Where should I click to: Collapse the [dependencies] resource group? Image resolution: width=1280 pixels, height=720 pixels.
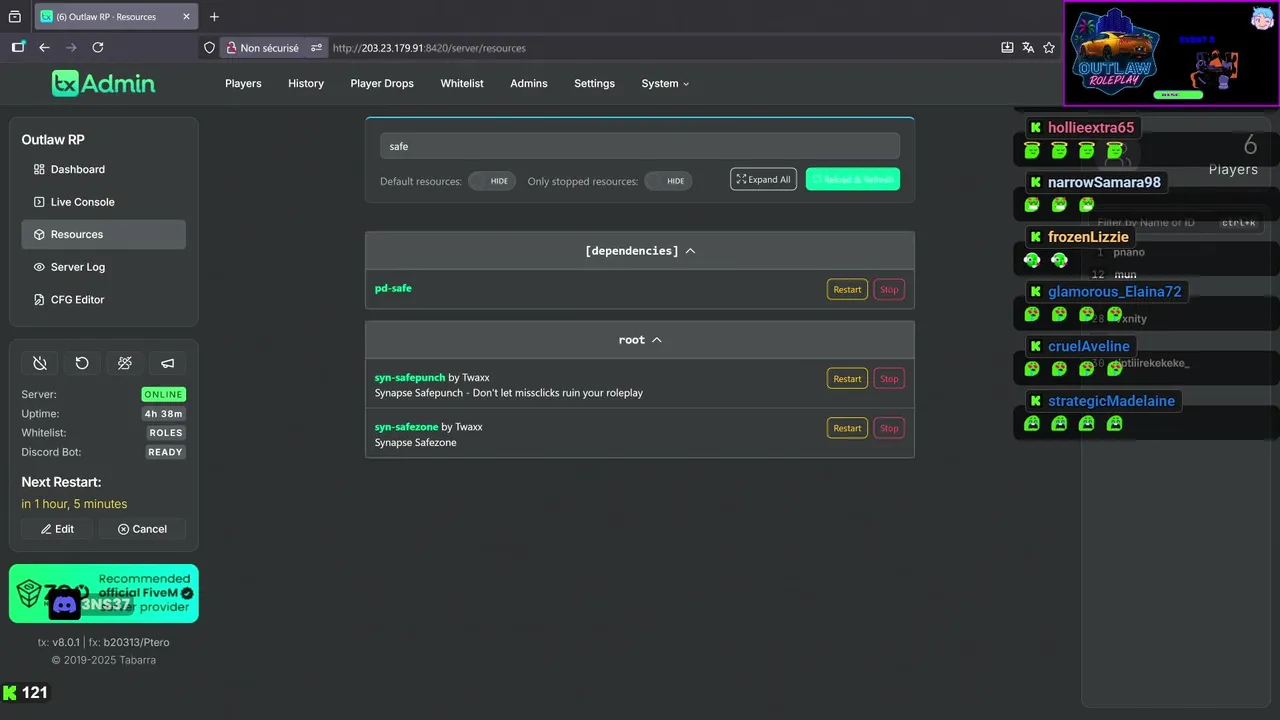pyautogui.click(x=640, y=251)
